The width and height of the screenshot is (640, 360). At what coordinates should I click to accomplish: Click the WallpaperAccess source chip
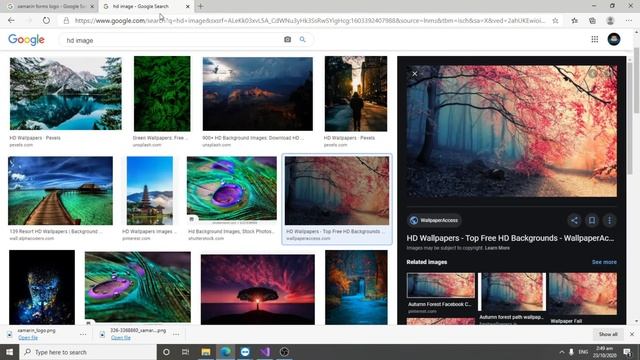[x=434, y=220]
